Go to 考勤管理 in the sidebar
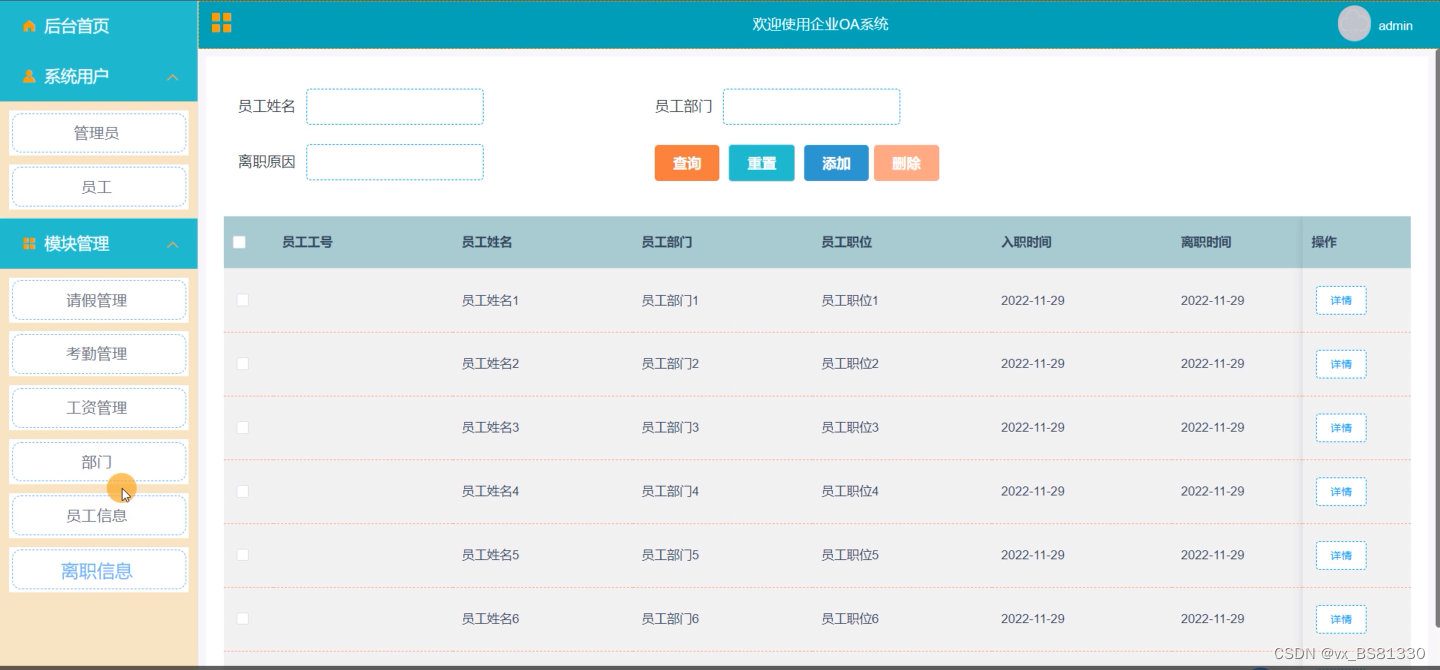Screen dimensions: 1440x670 [98, 354]
